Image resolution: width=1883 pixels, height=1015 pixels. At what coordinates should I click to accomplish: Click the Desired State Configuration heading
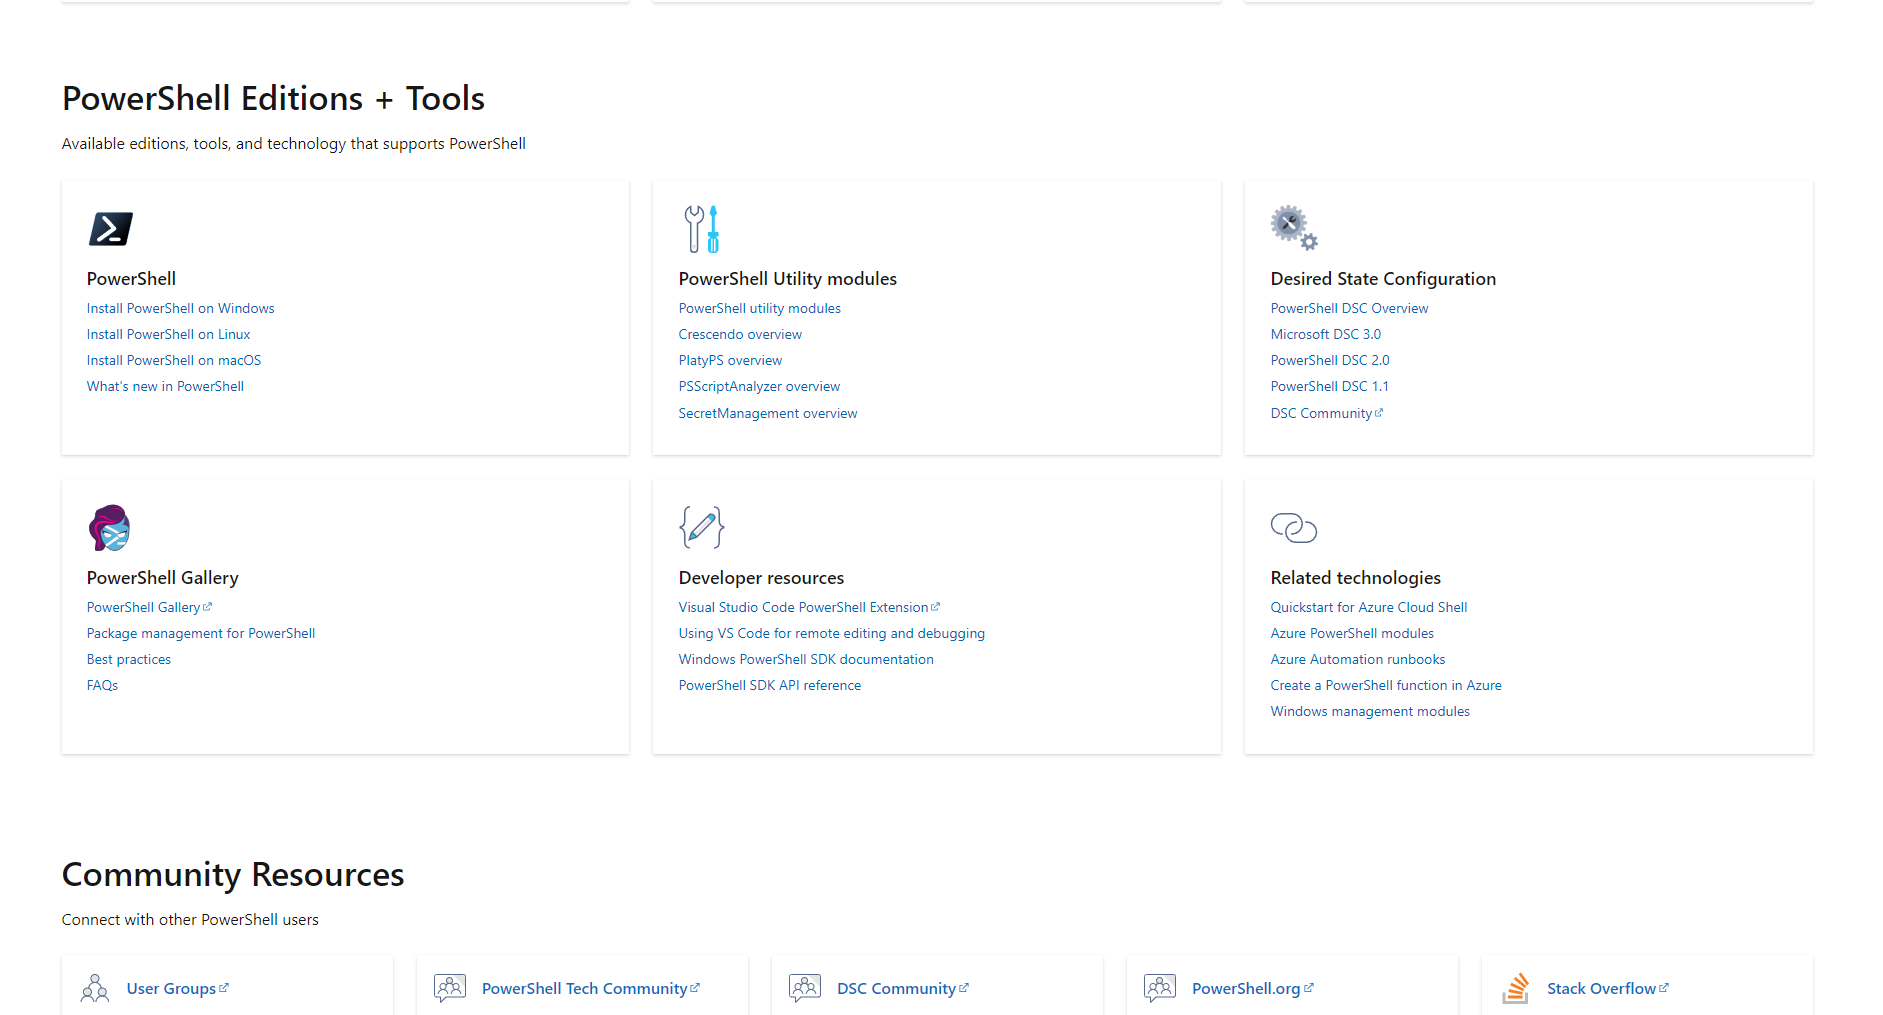click(1383, 279)
